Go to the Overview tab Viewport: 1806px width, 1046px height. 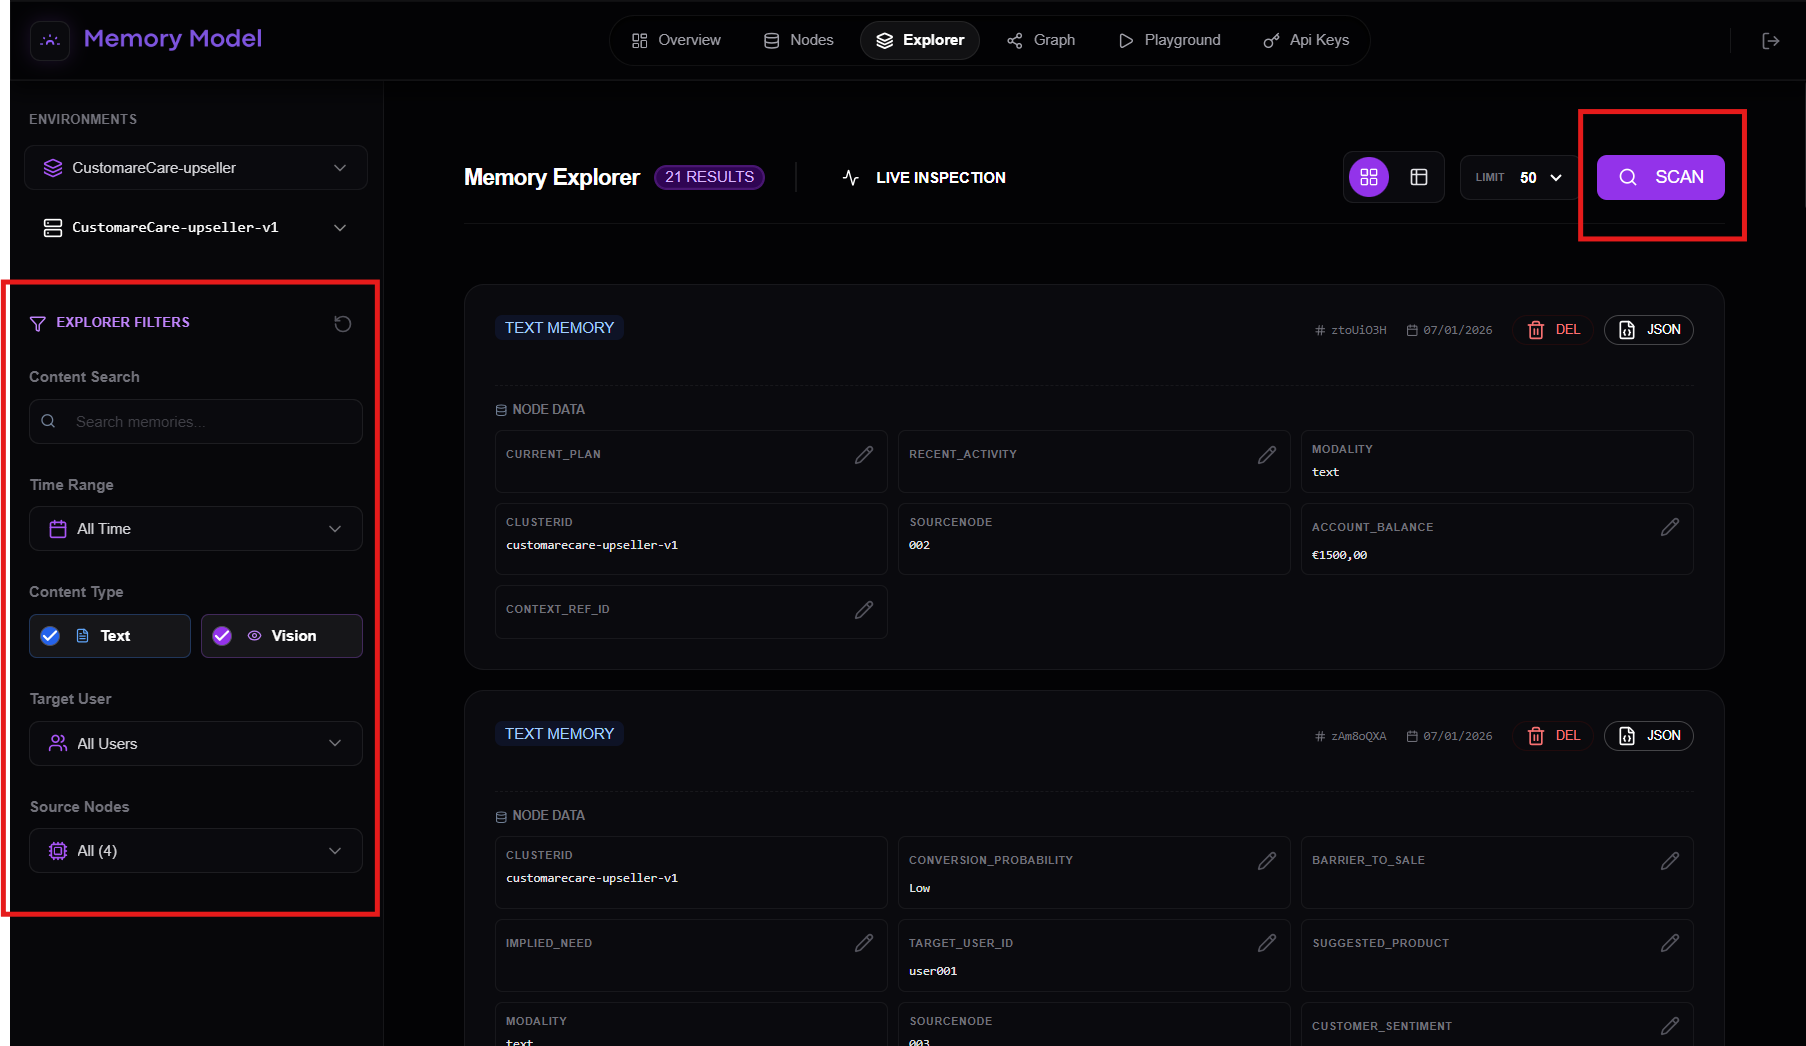point(676,40)
